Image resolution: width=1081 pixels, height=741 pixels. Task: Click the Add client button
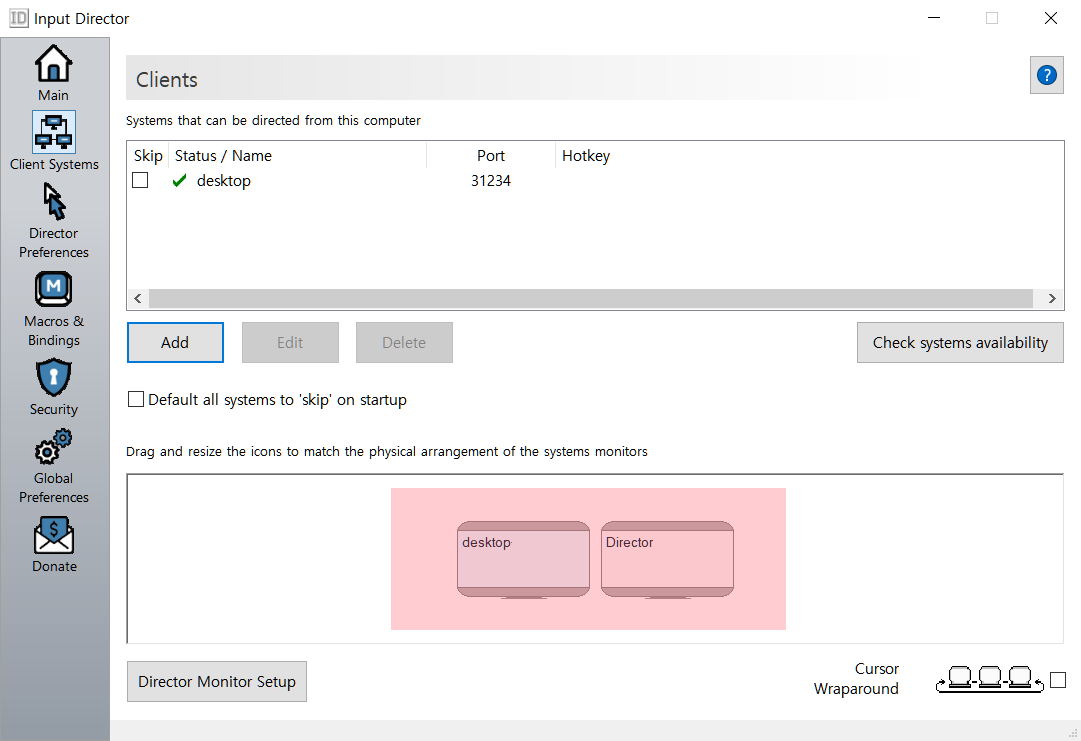coord(175,343)
